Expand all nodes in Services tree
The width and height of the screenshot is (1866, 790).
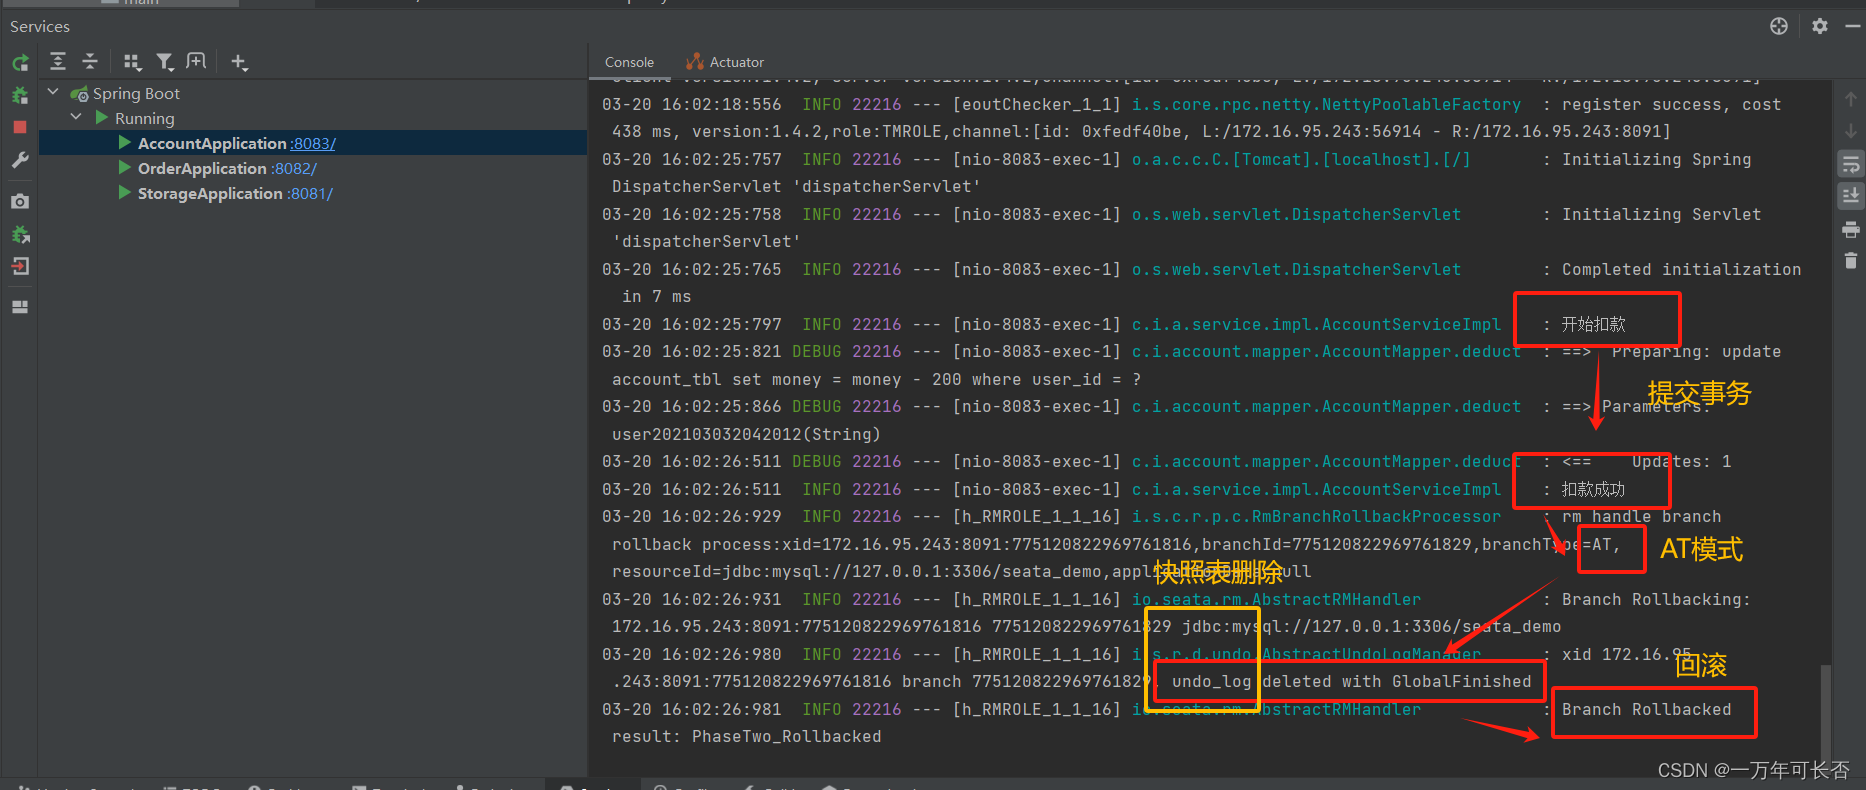click(x=58, y=62)
